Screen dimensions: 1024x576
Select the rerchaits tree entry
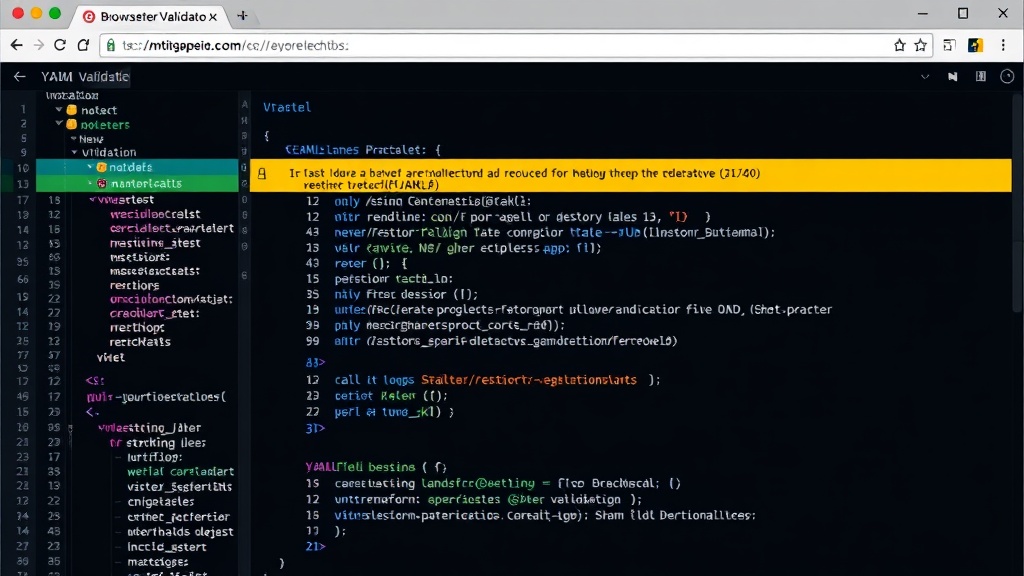tap(140, 342)
